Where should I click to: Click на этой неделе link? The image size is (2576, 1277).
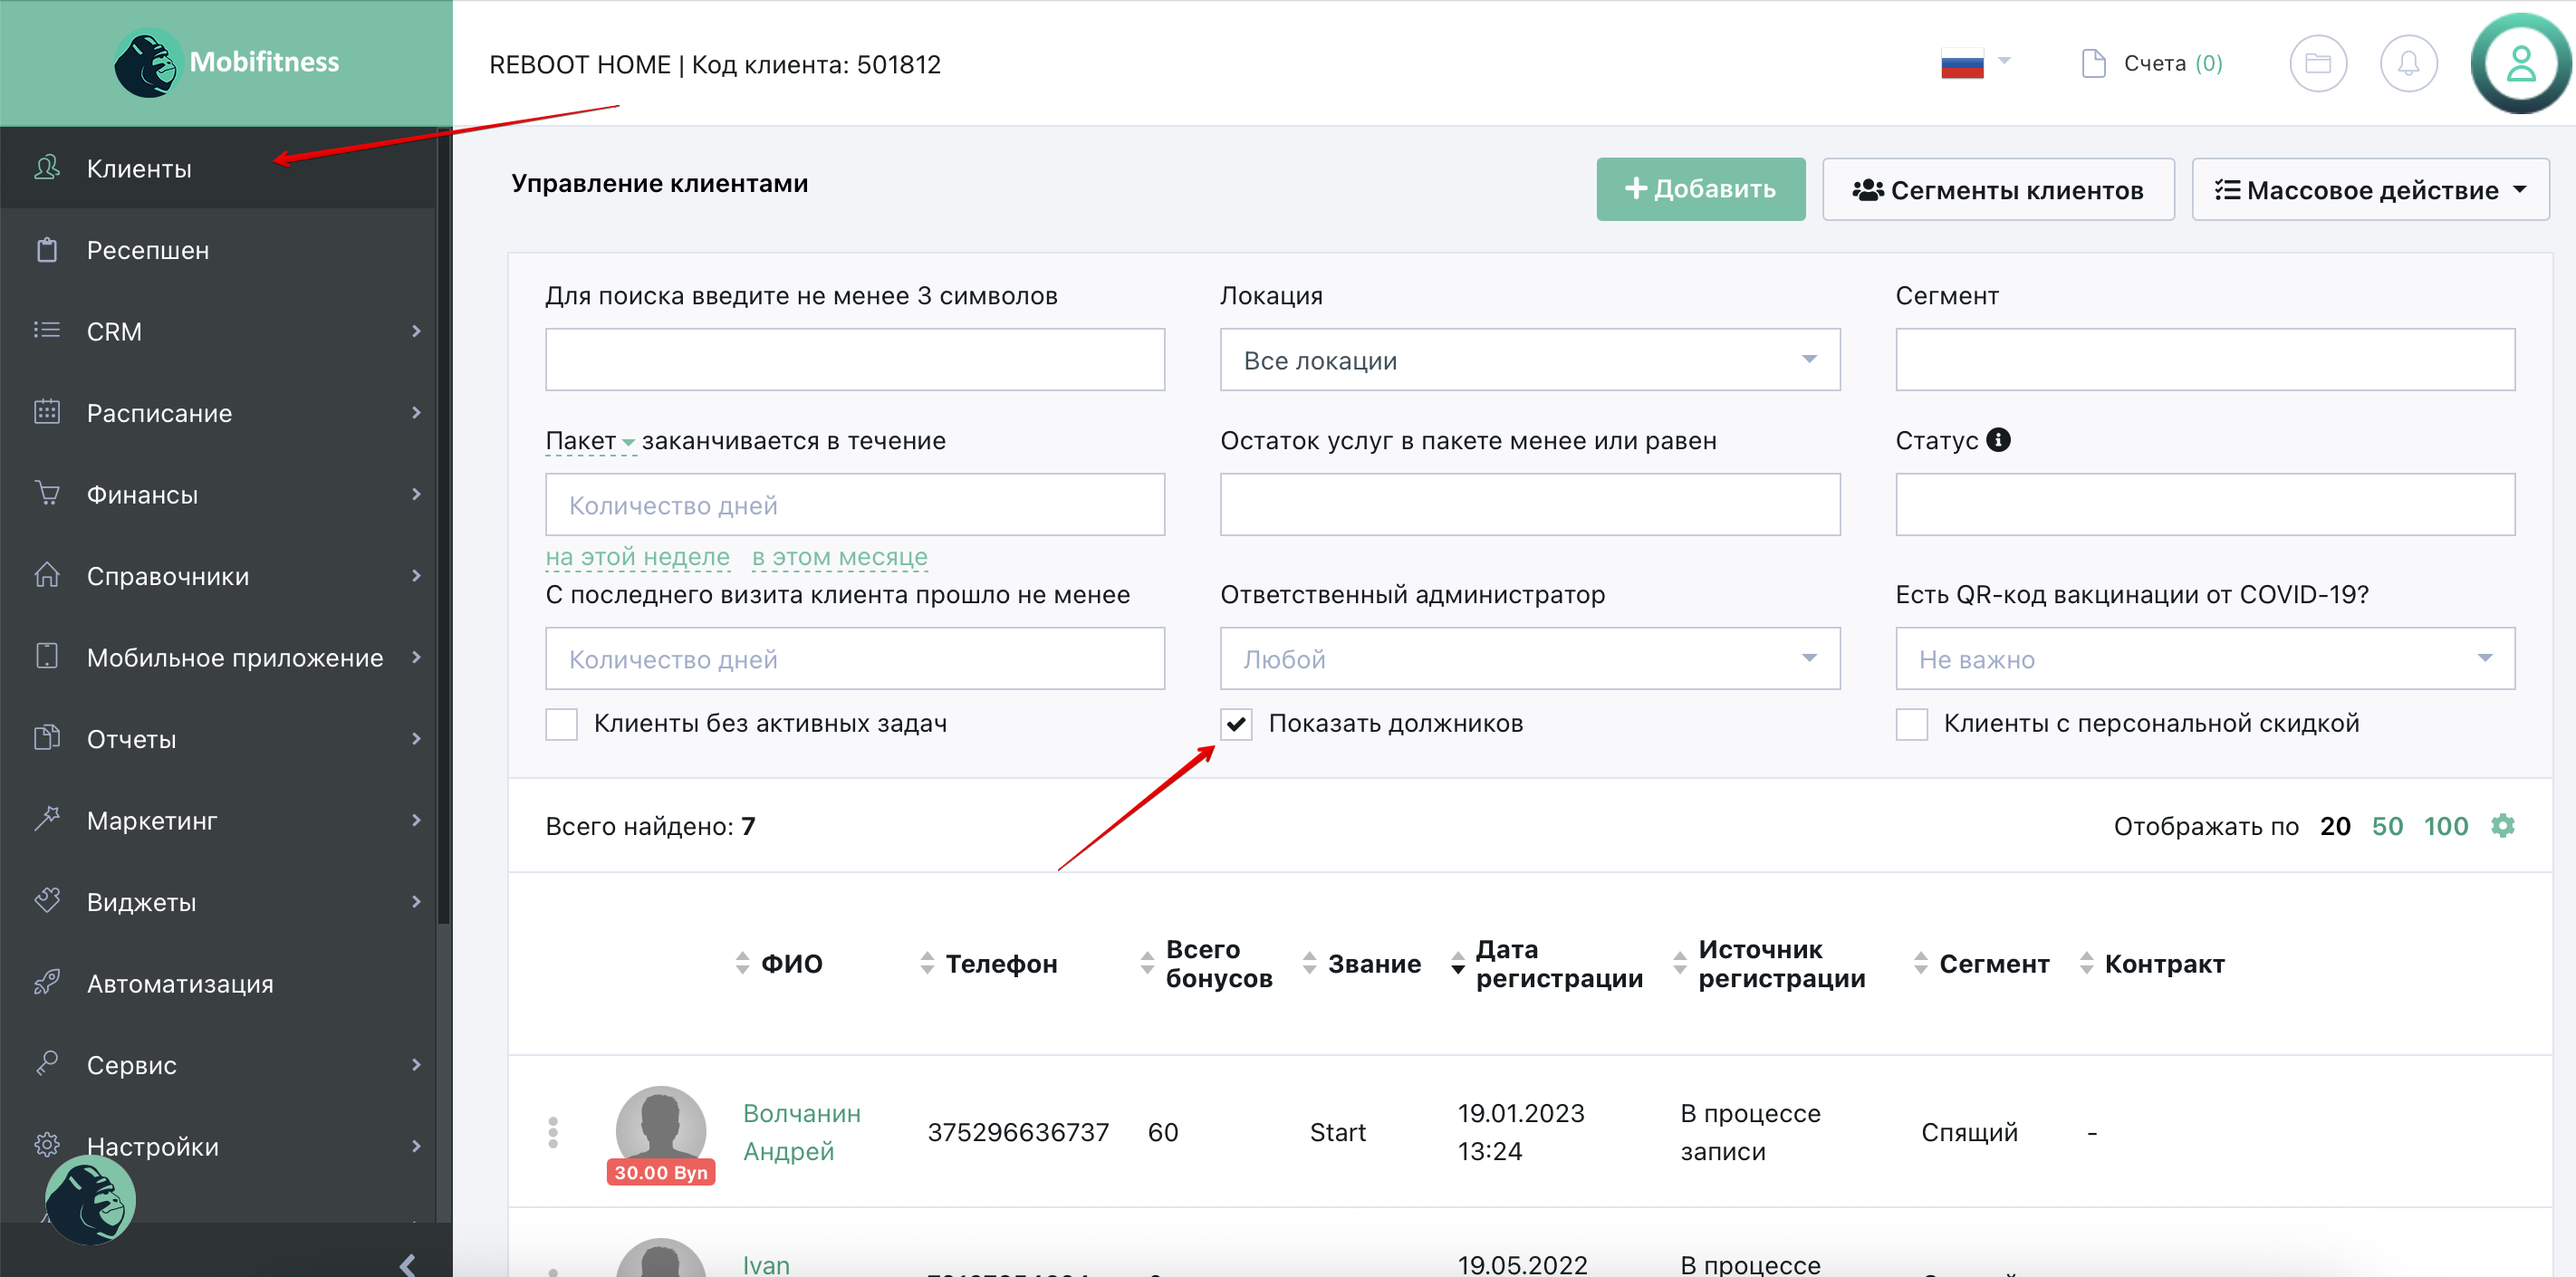(x=637, y=557)
